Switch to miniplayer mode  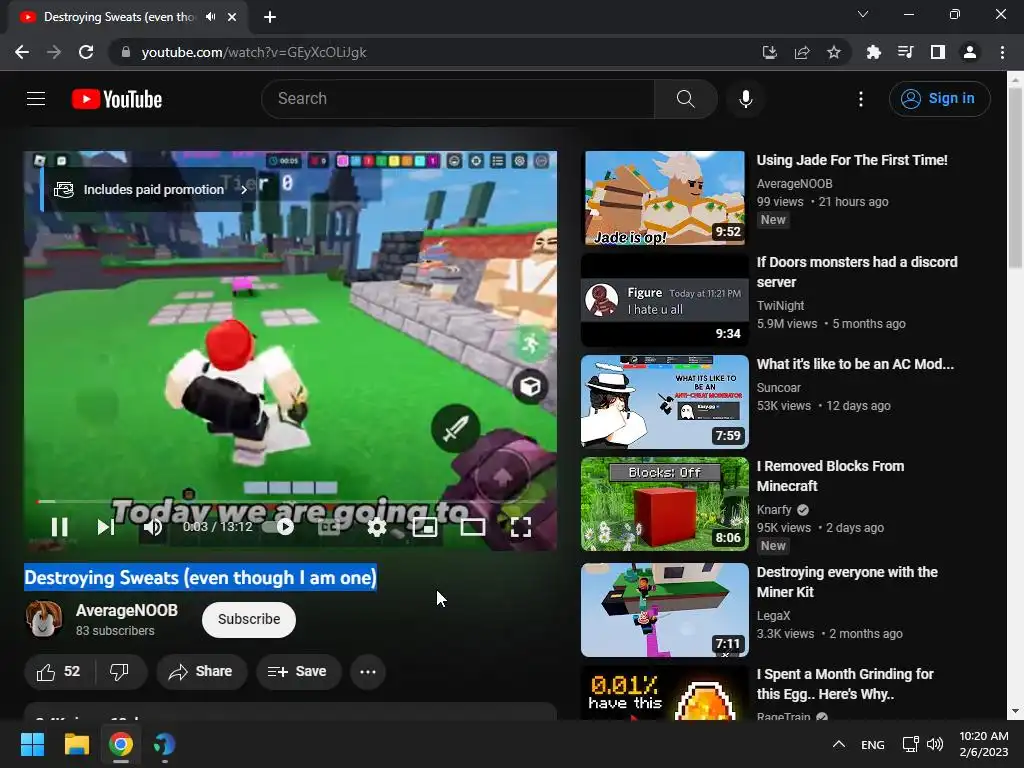coord(424,526)
